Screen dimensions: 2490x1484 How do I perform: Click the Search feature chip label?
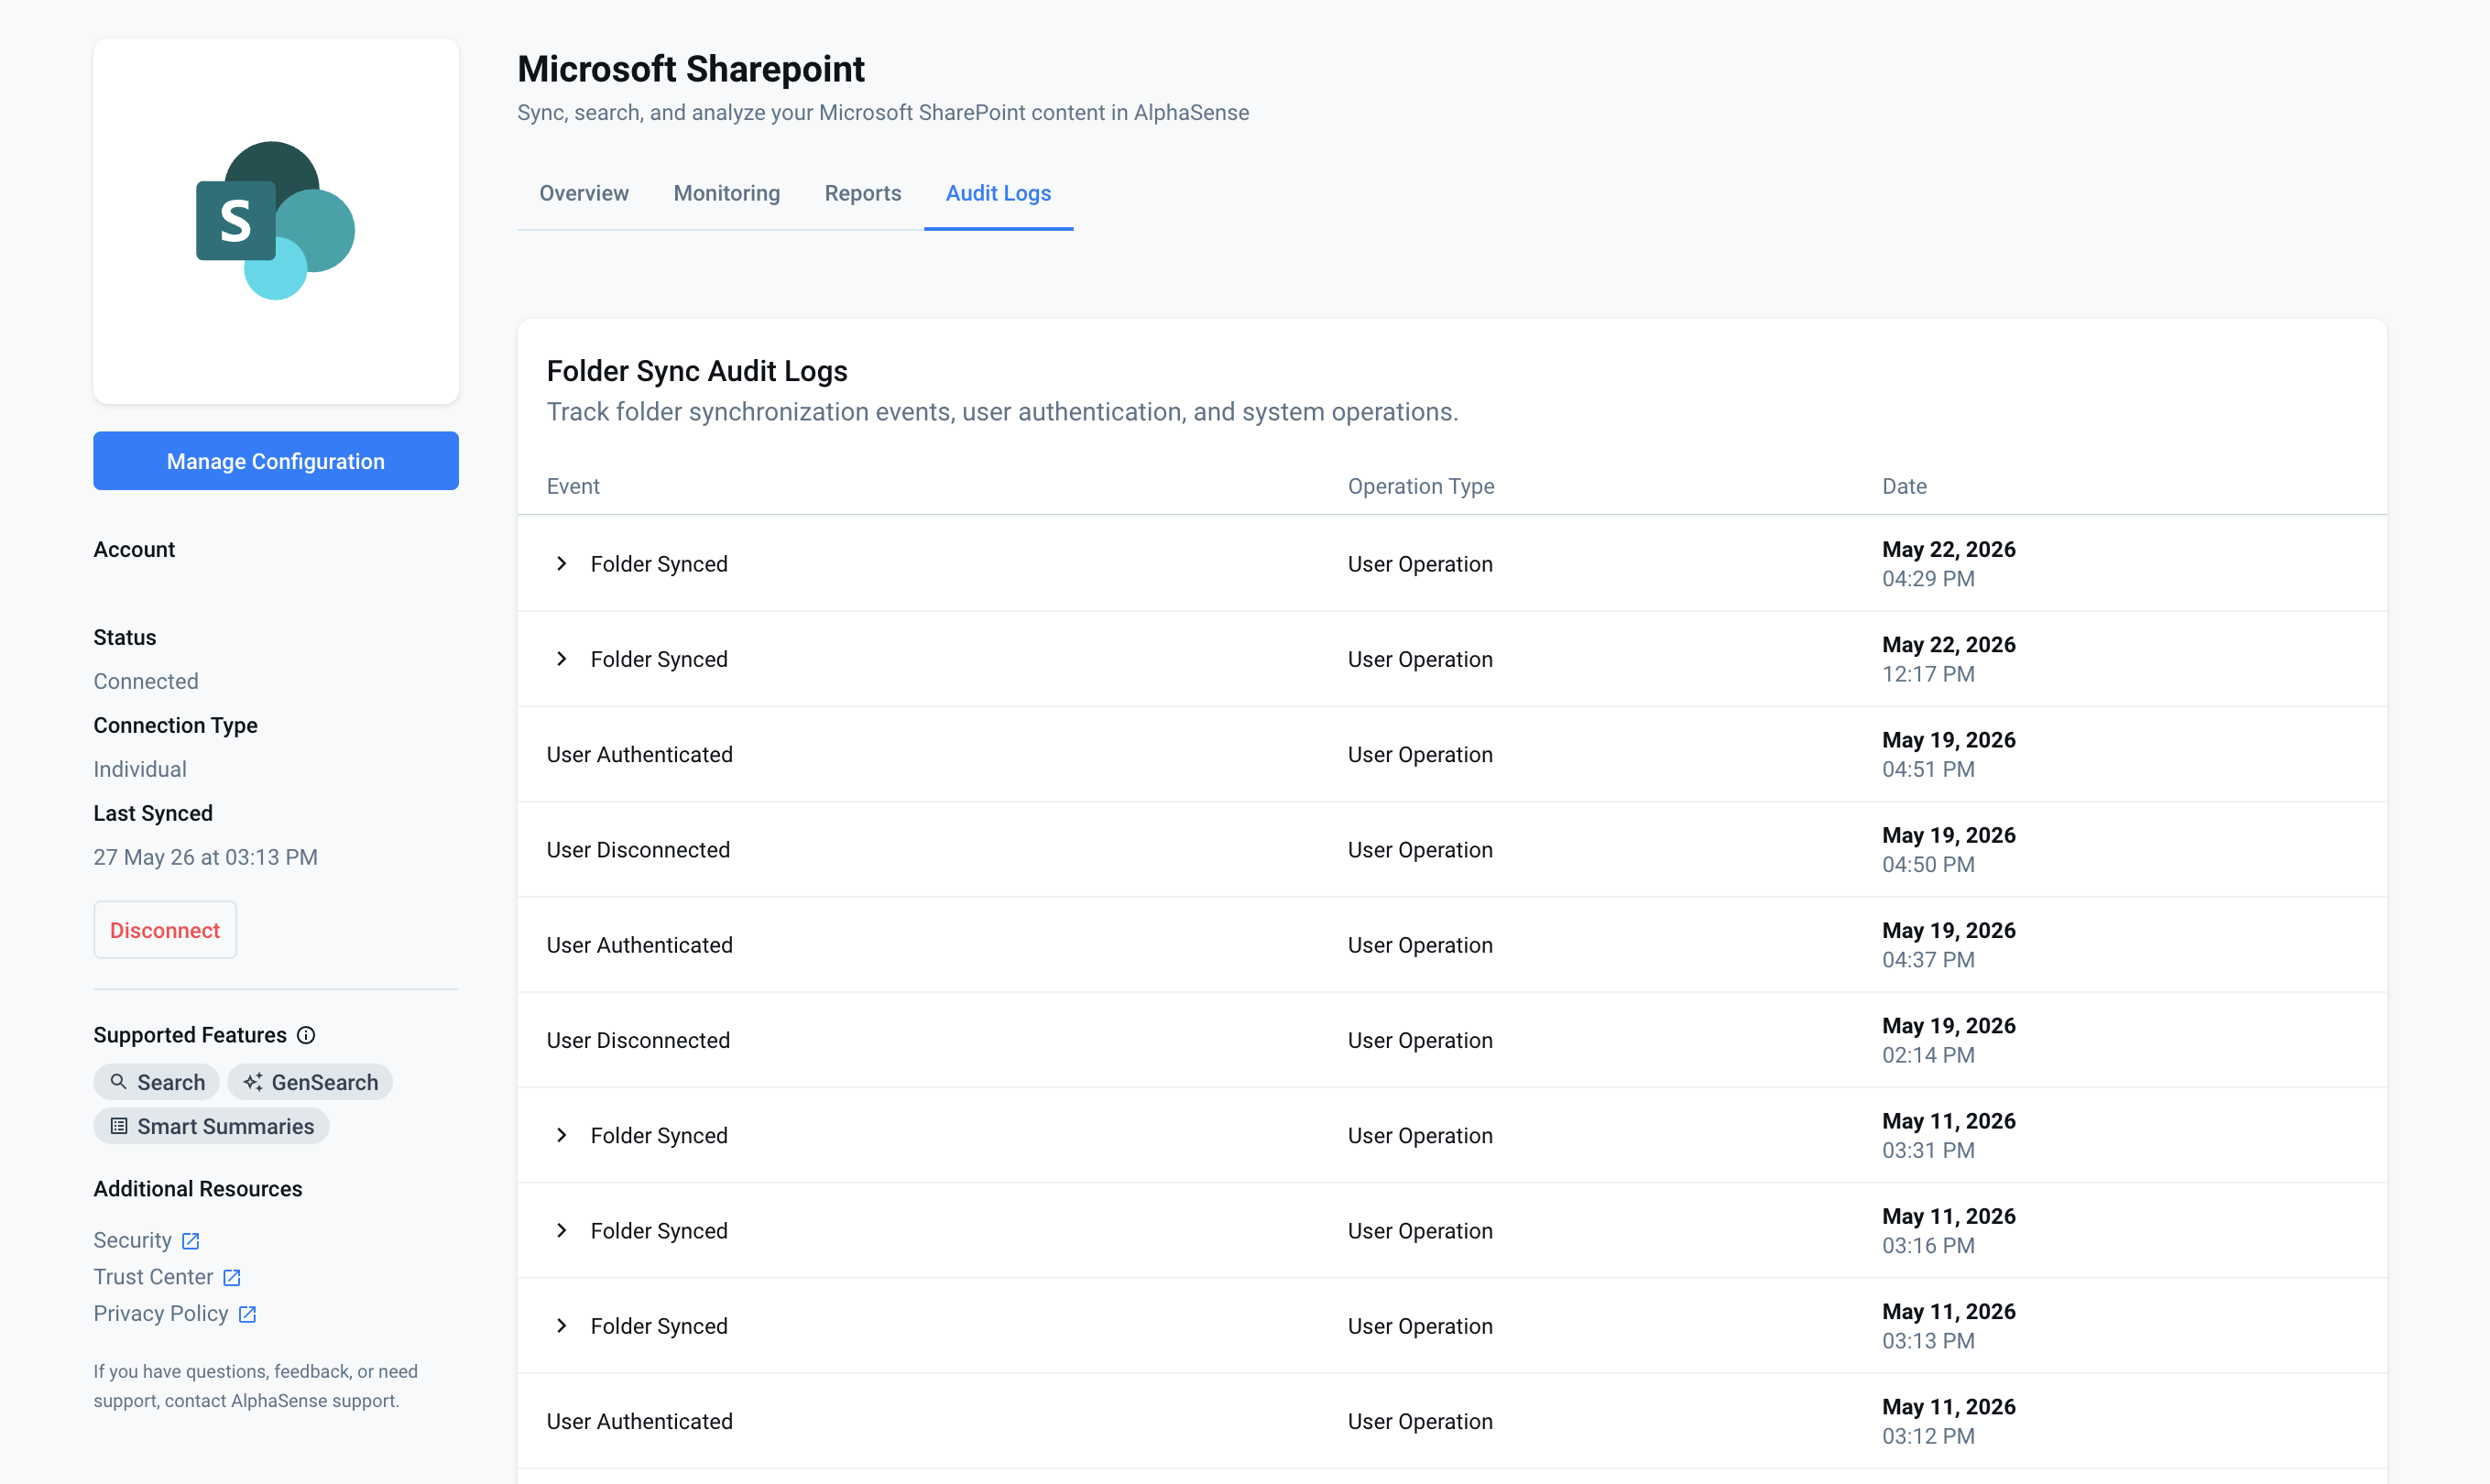[x=171, y=1082]
